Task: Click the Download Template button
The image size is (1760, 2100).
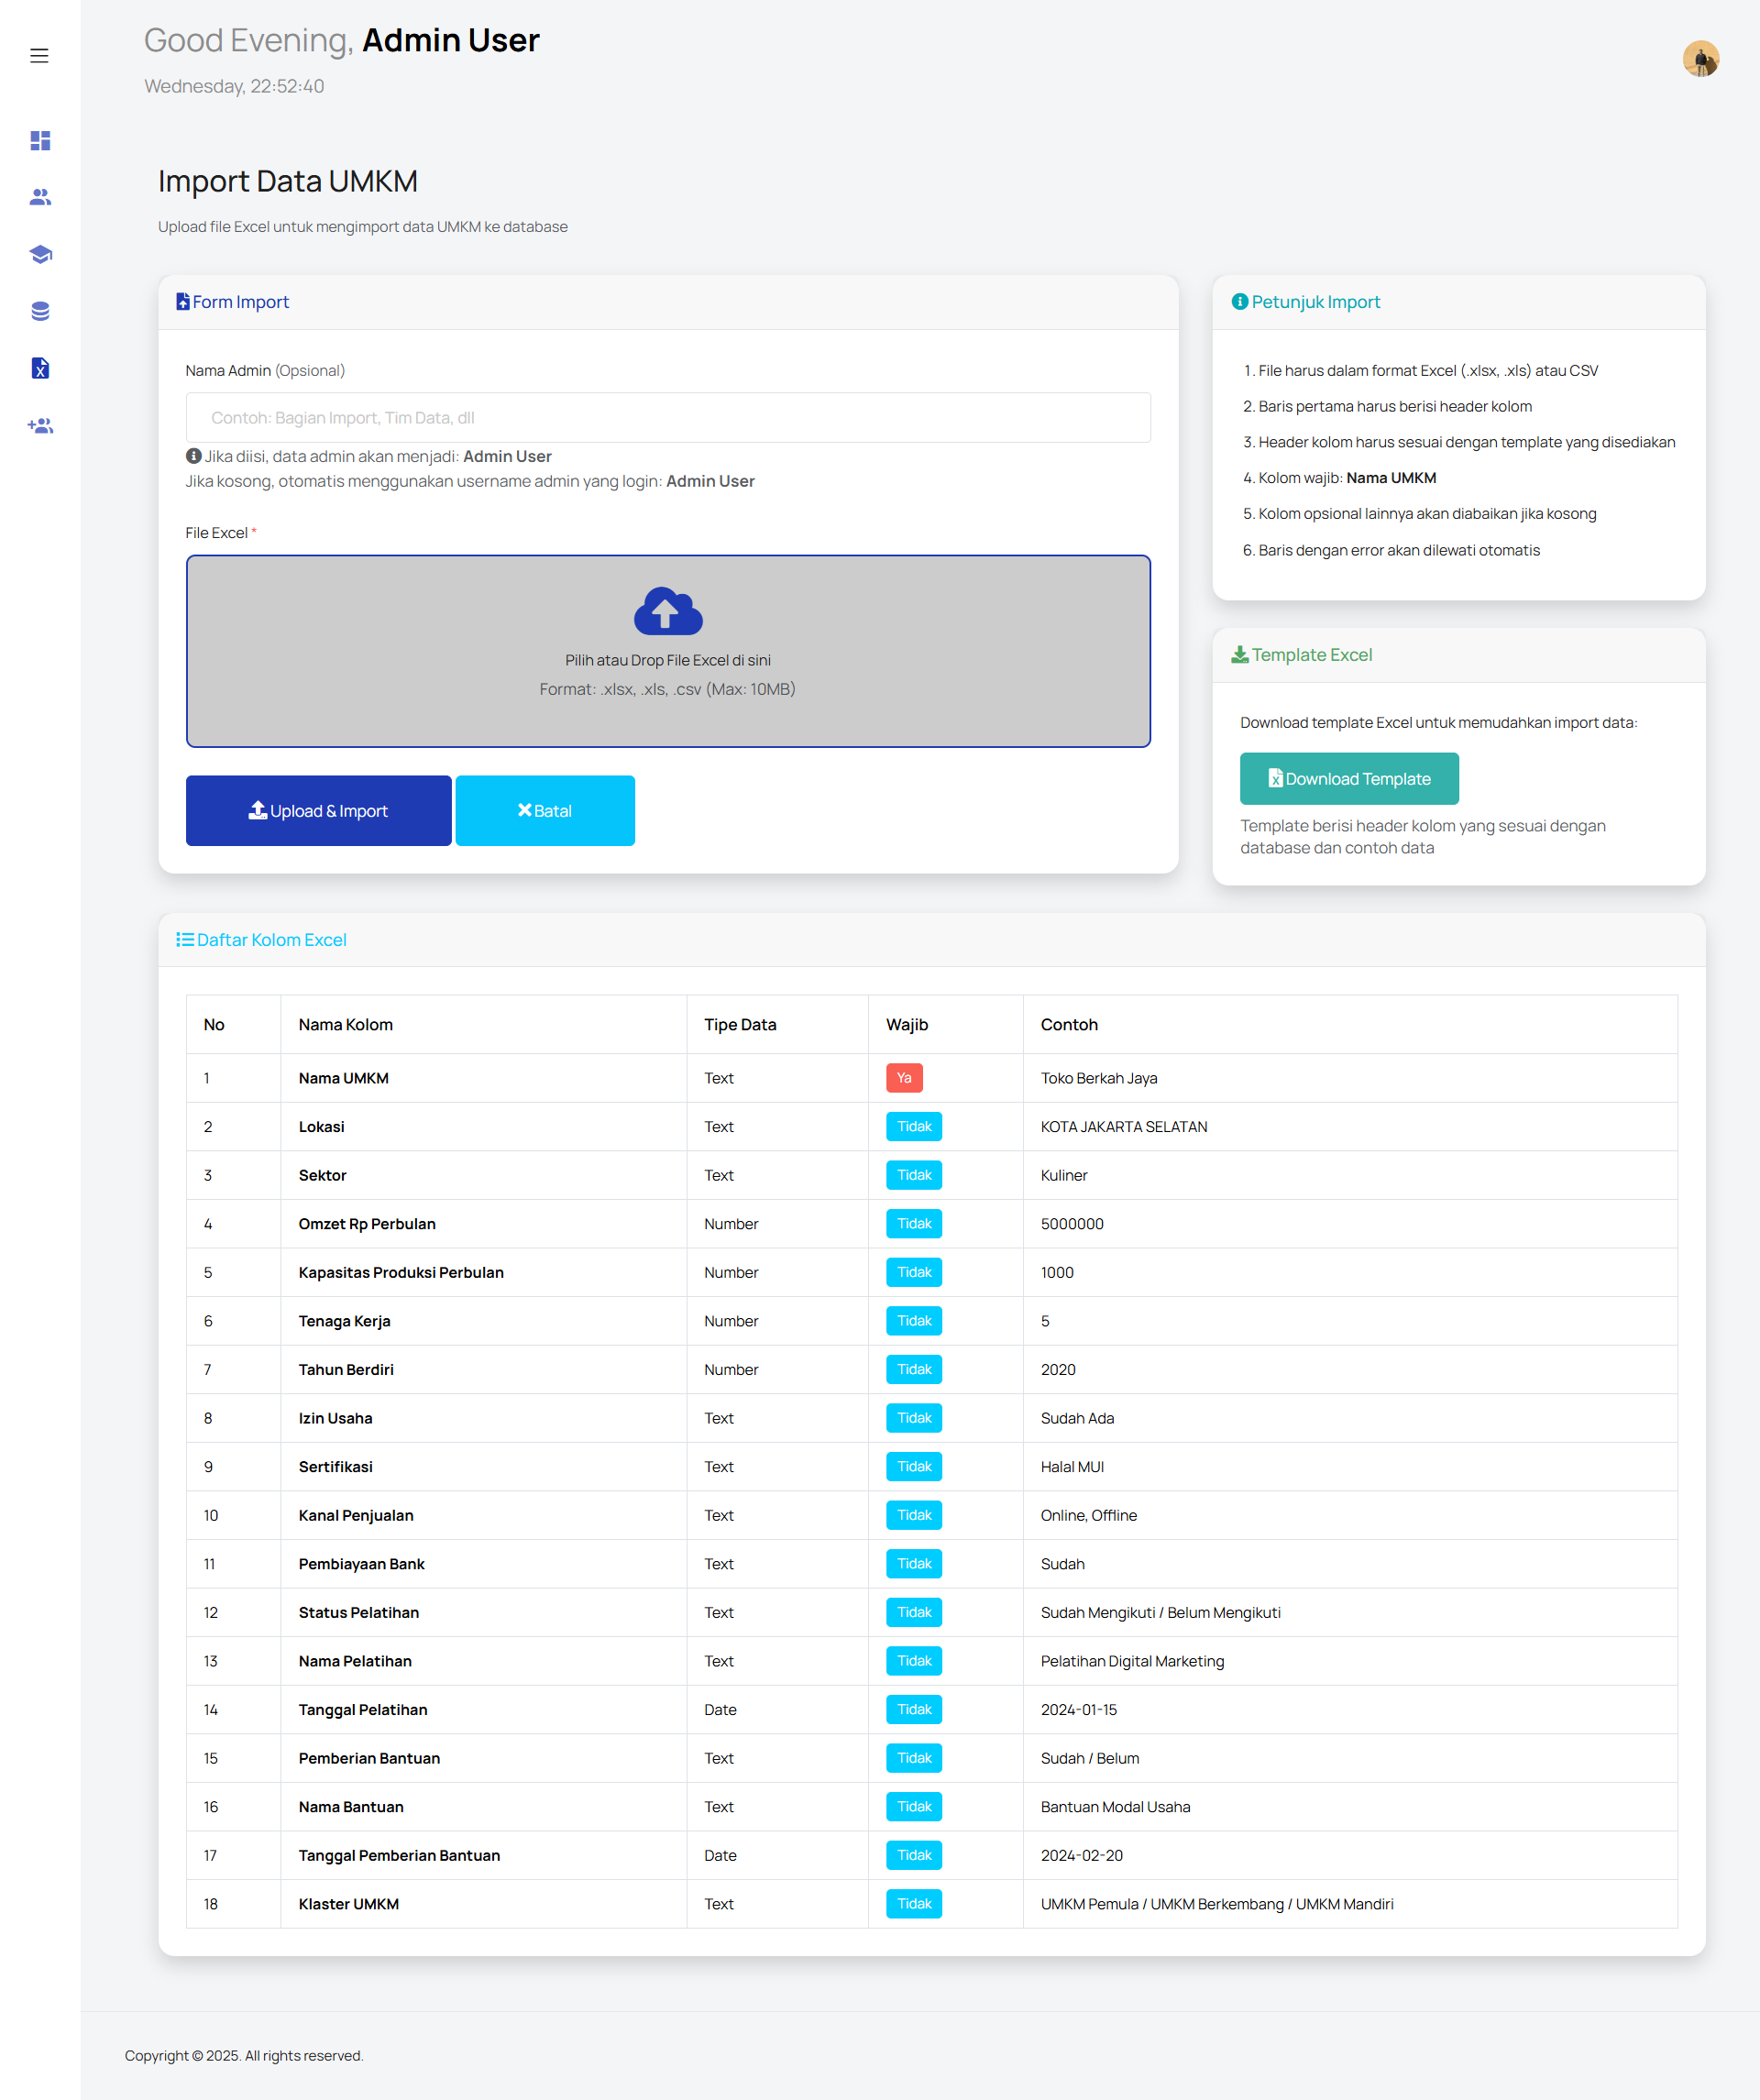Action: click(x=1348, y=779)
